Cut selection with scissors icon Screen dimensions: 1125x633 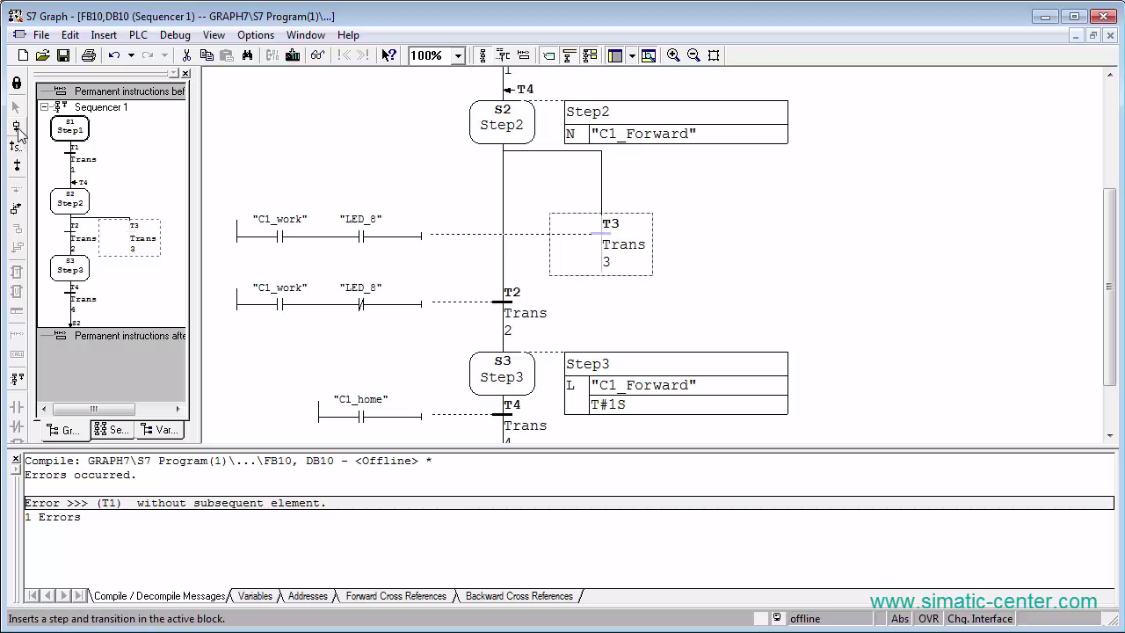tap(187, 55)
